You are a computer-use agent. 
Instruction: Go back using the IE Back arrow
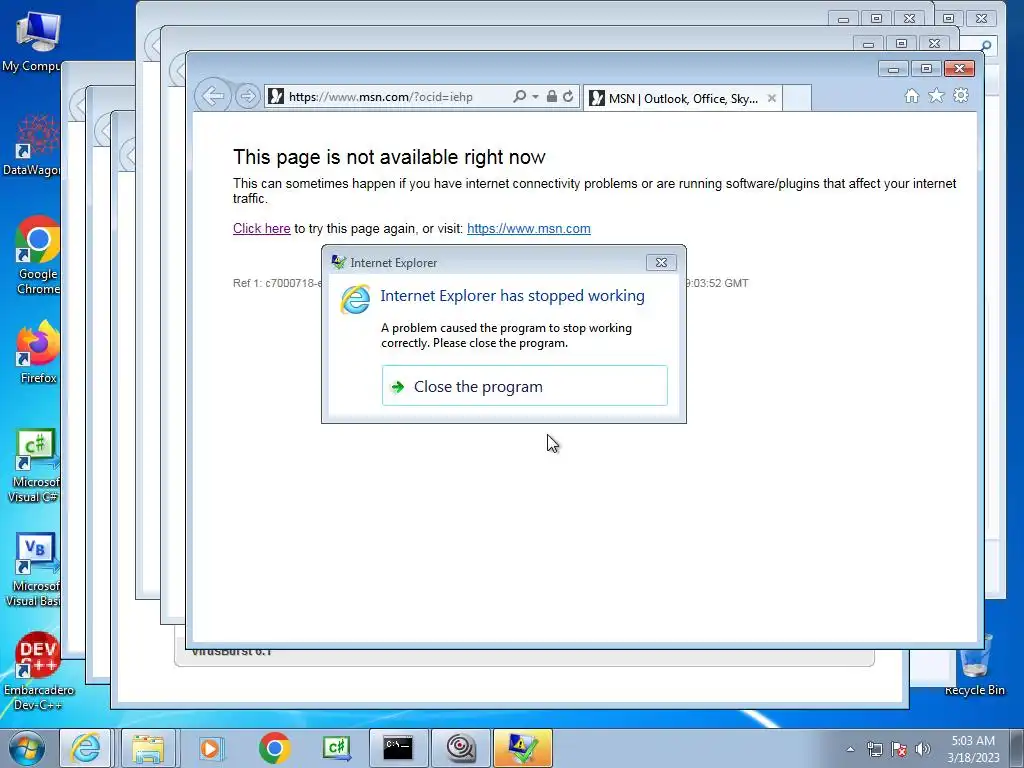[213, 97]
